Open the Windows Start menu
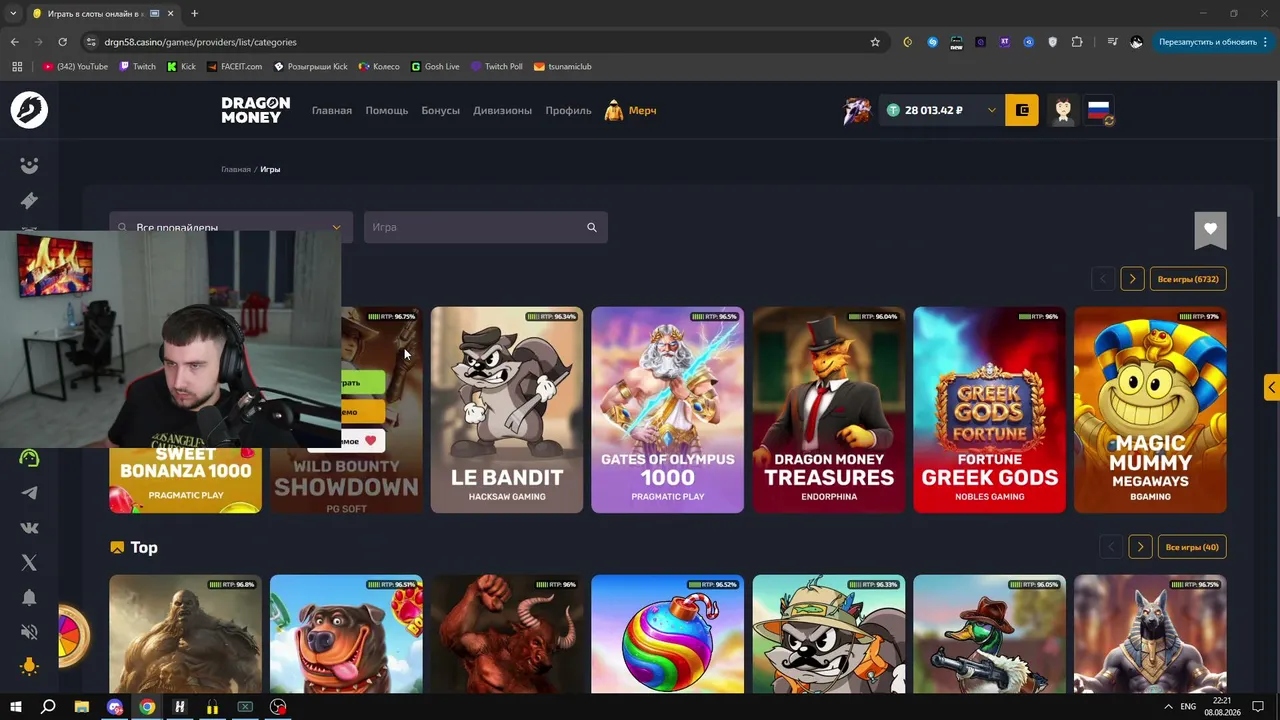Viewport: 1280px width, 720px height. (15, 707)
